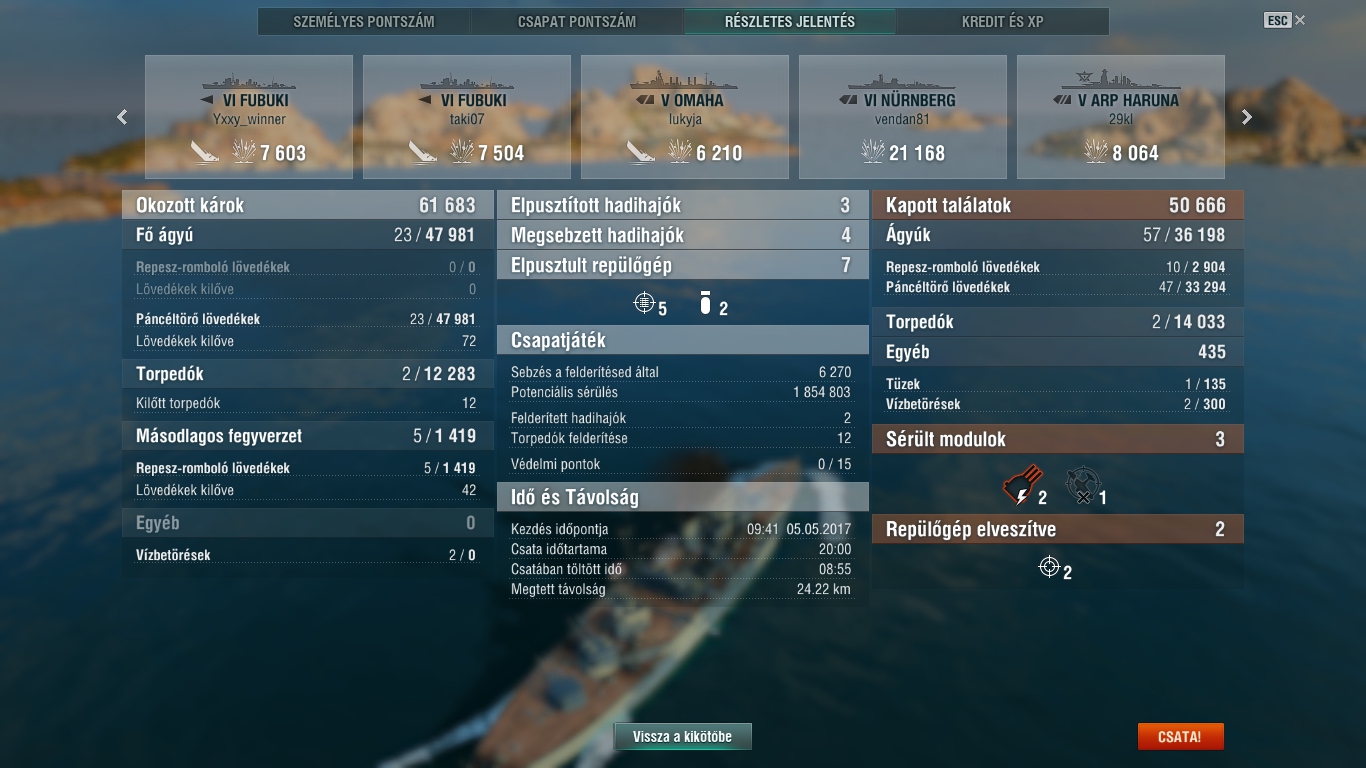Click the damaged steering module icon
Viewport: 1366px width, 768px height.
tap(1080, 485)
